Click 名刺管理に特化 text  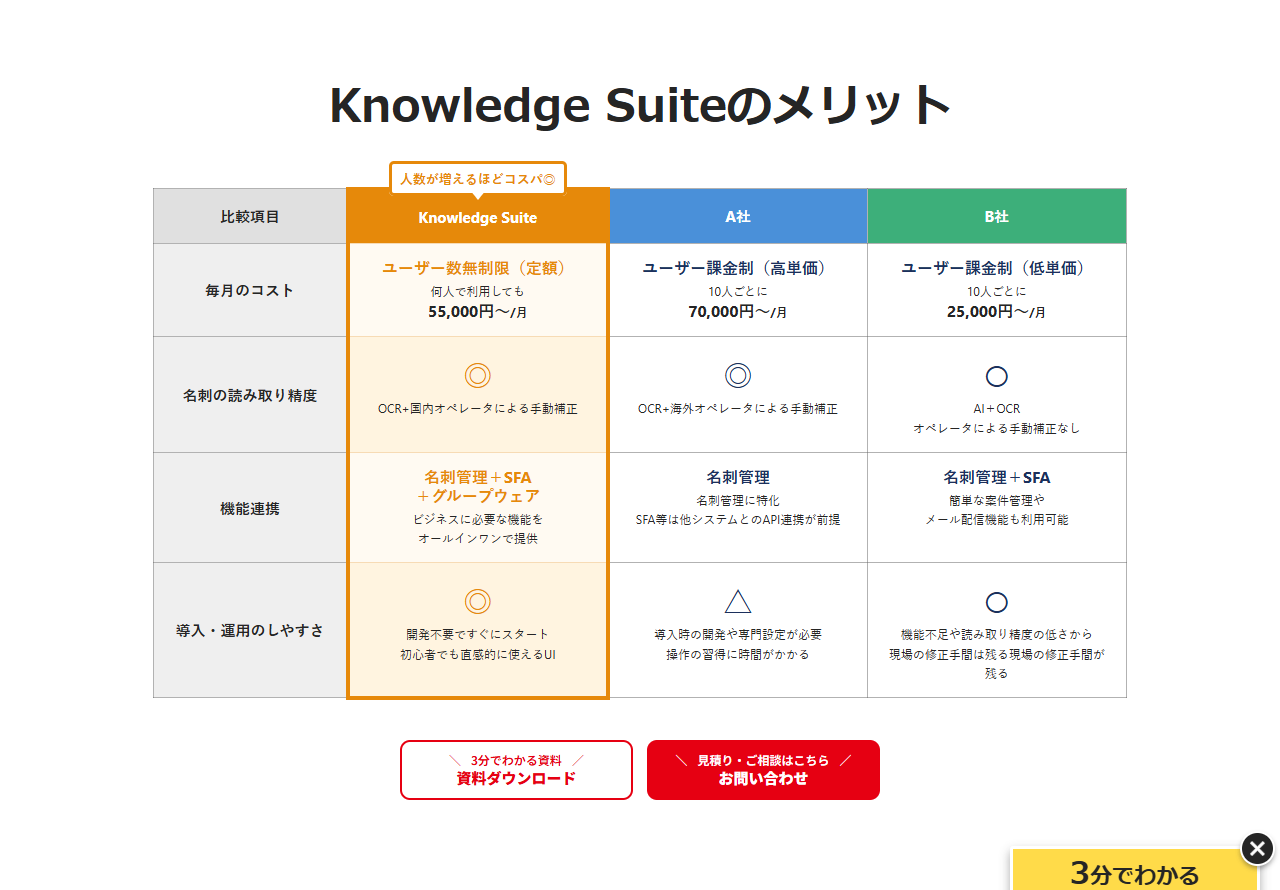(738, 500)
